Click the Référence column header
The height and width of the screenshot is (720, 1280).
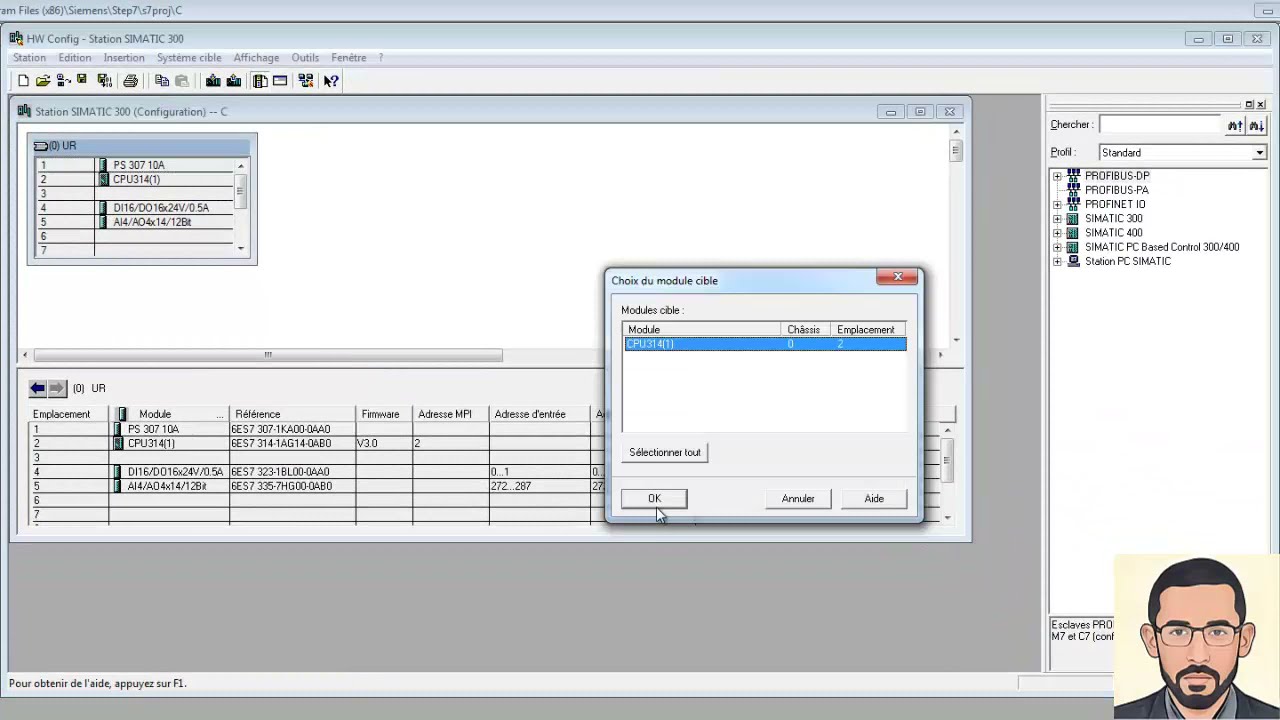point(292,414)
